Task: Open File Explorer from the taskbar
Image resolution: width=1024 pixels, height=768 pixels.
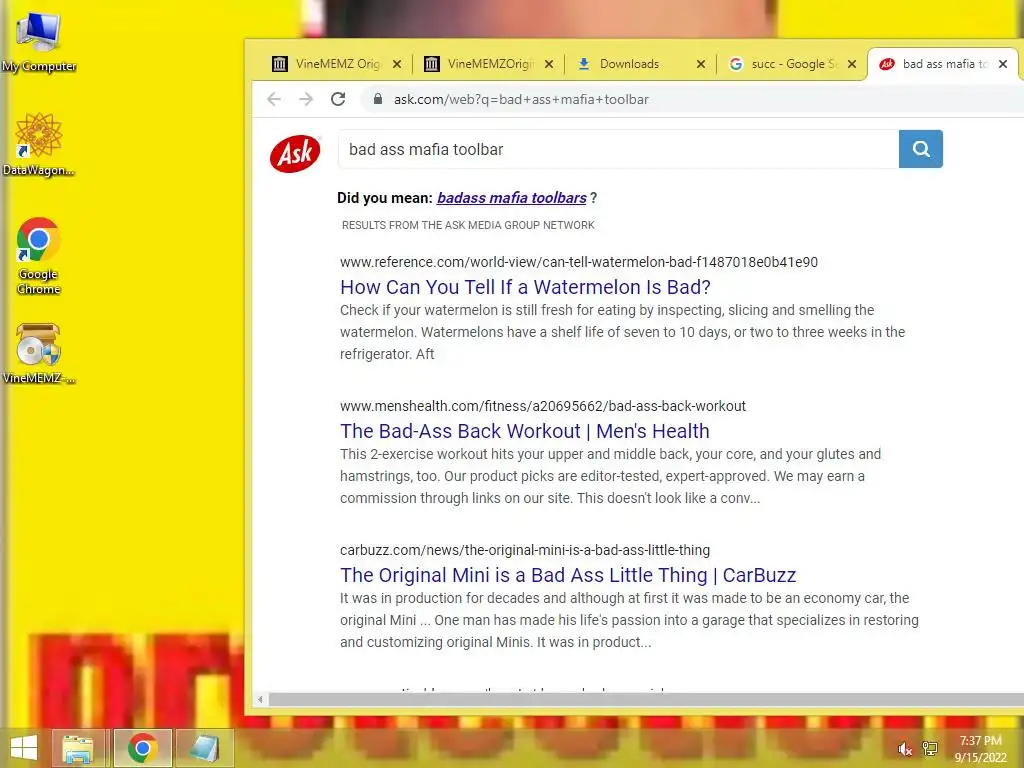Action: coord(78,748)
